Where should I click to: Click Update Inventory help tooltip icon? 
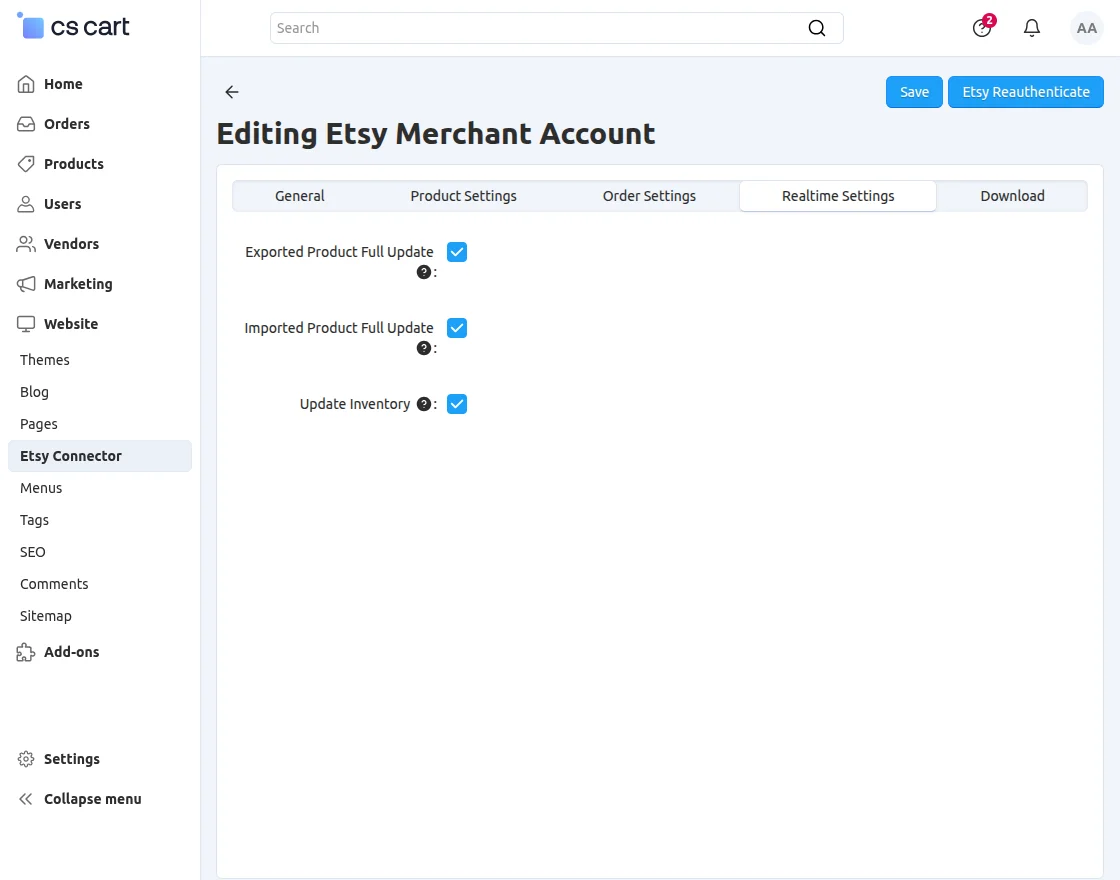tap(424, 404)
